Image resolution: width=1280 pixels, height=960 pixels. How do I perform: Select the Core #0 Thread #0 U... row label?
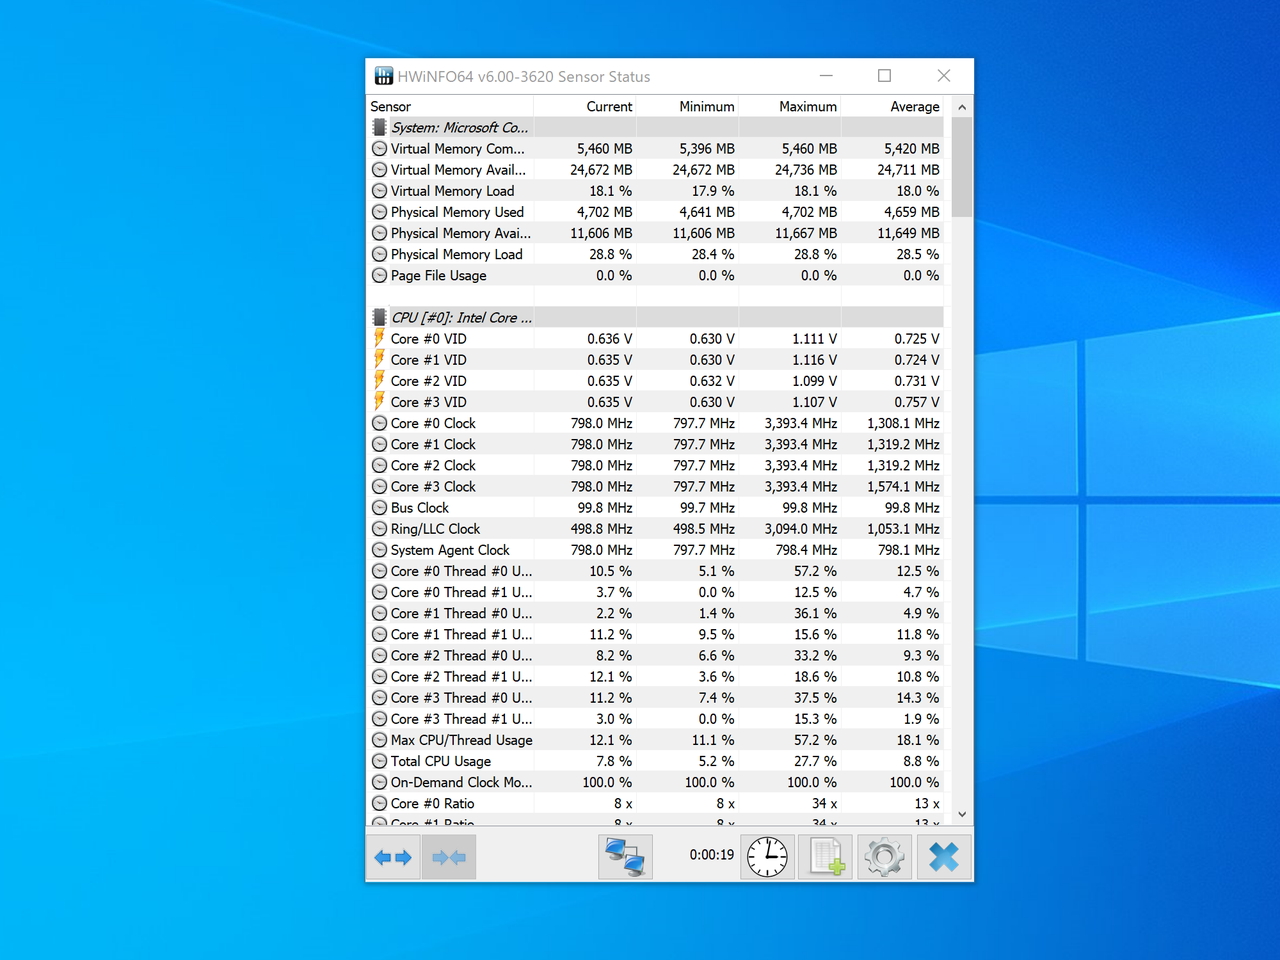[x=461, y=571]
